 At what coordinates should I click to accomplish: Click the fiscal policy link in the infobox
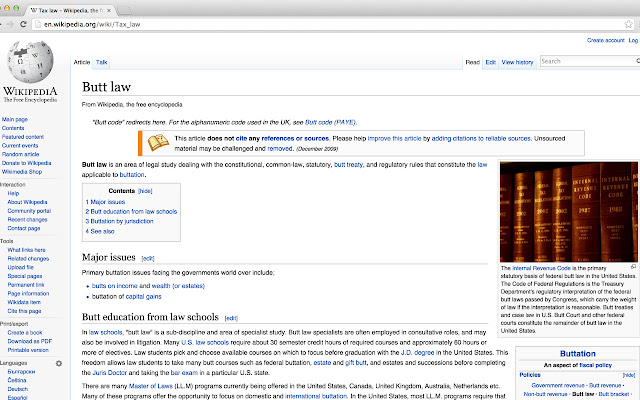point(596,365)
